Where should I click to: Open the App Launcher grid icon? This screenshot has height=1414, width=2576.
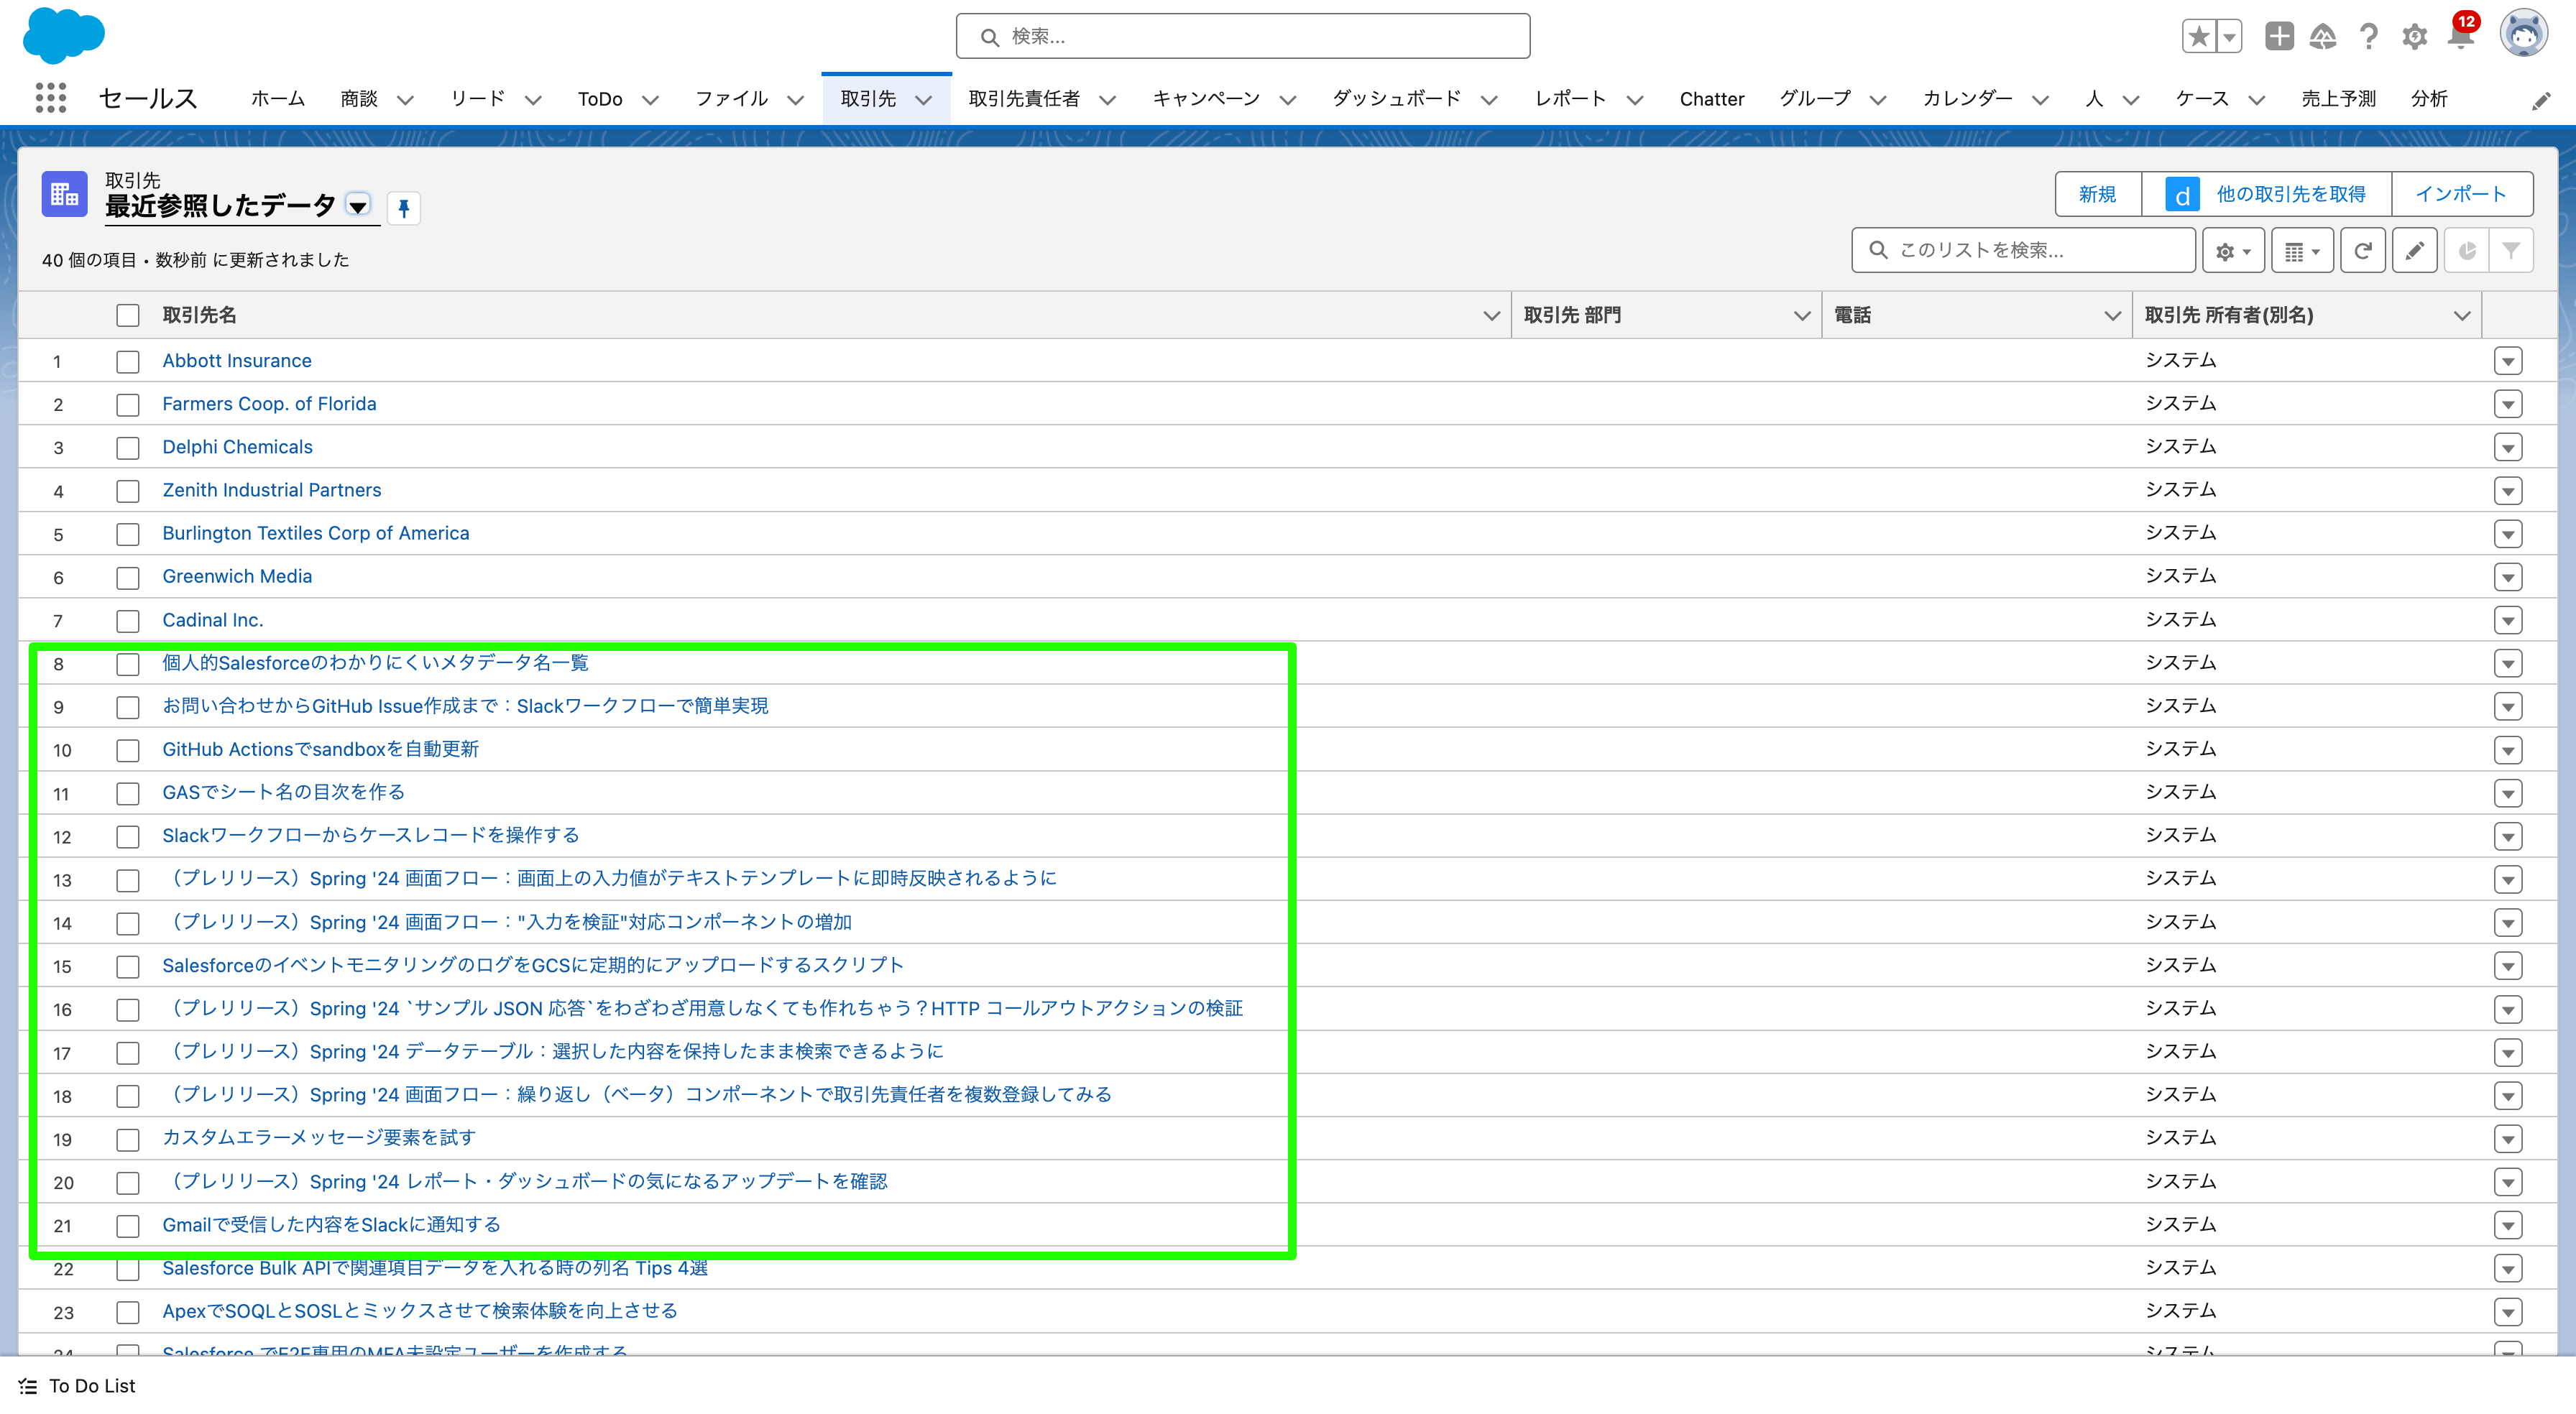pyautogui.click(x=49, y=97)
